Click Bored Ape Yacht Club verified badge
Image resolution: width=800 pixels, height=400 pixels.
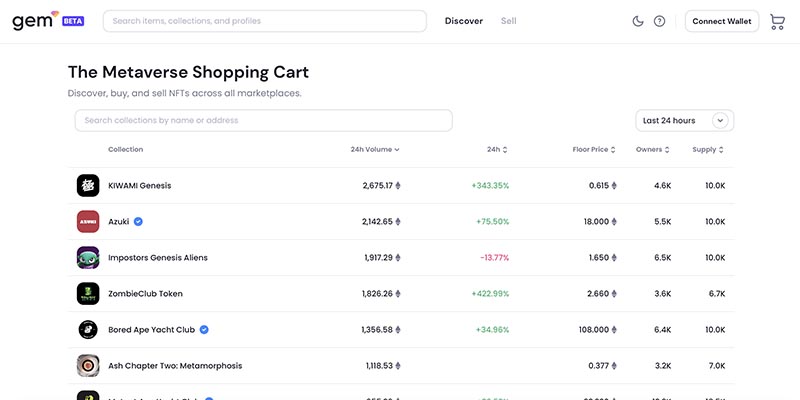(x=204, y=330)
